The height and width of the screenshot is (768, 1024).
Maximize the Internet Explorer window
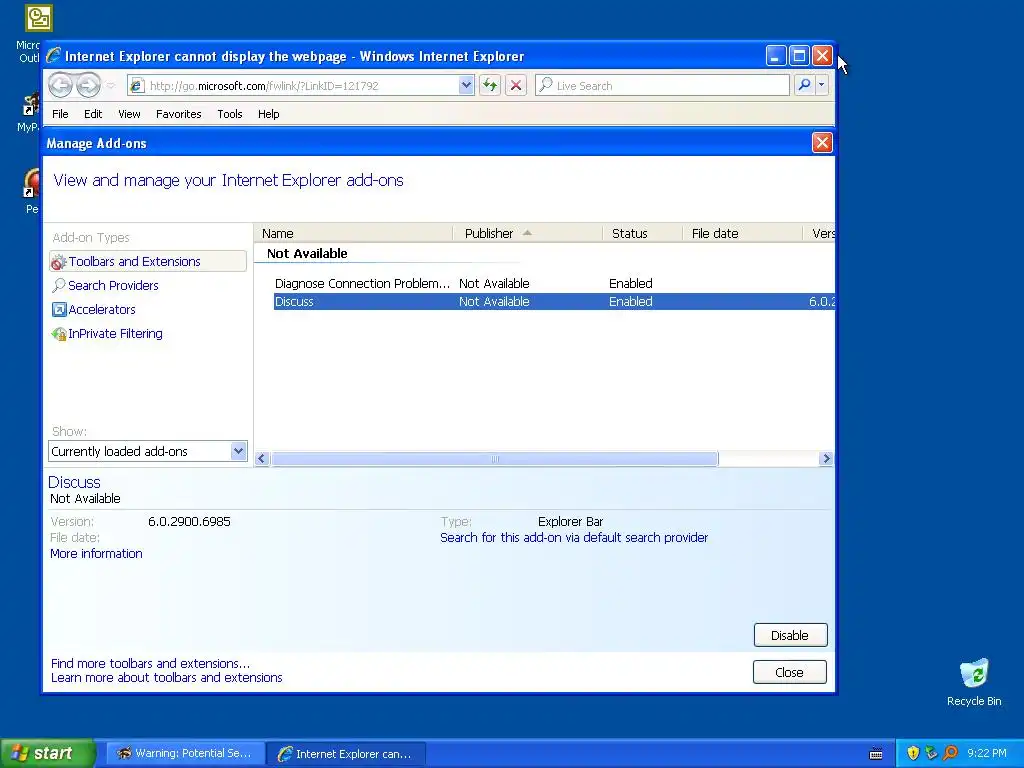click(799, 56)
